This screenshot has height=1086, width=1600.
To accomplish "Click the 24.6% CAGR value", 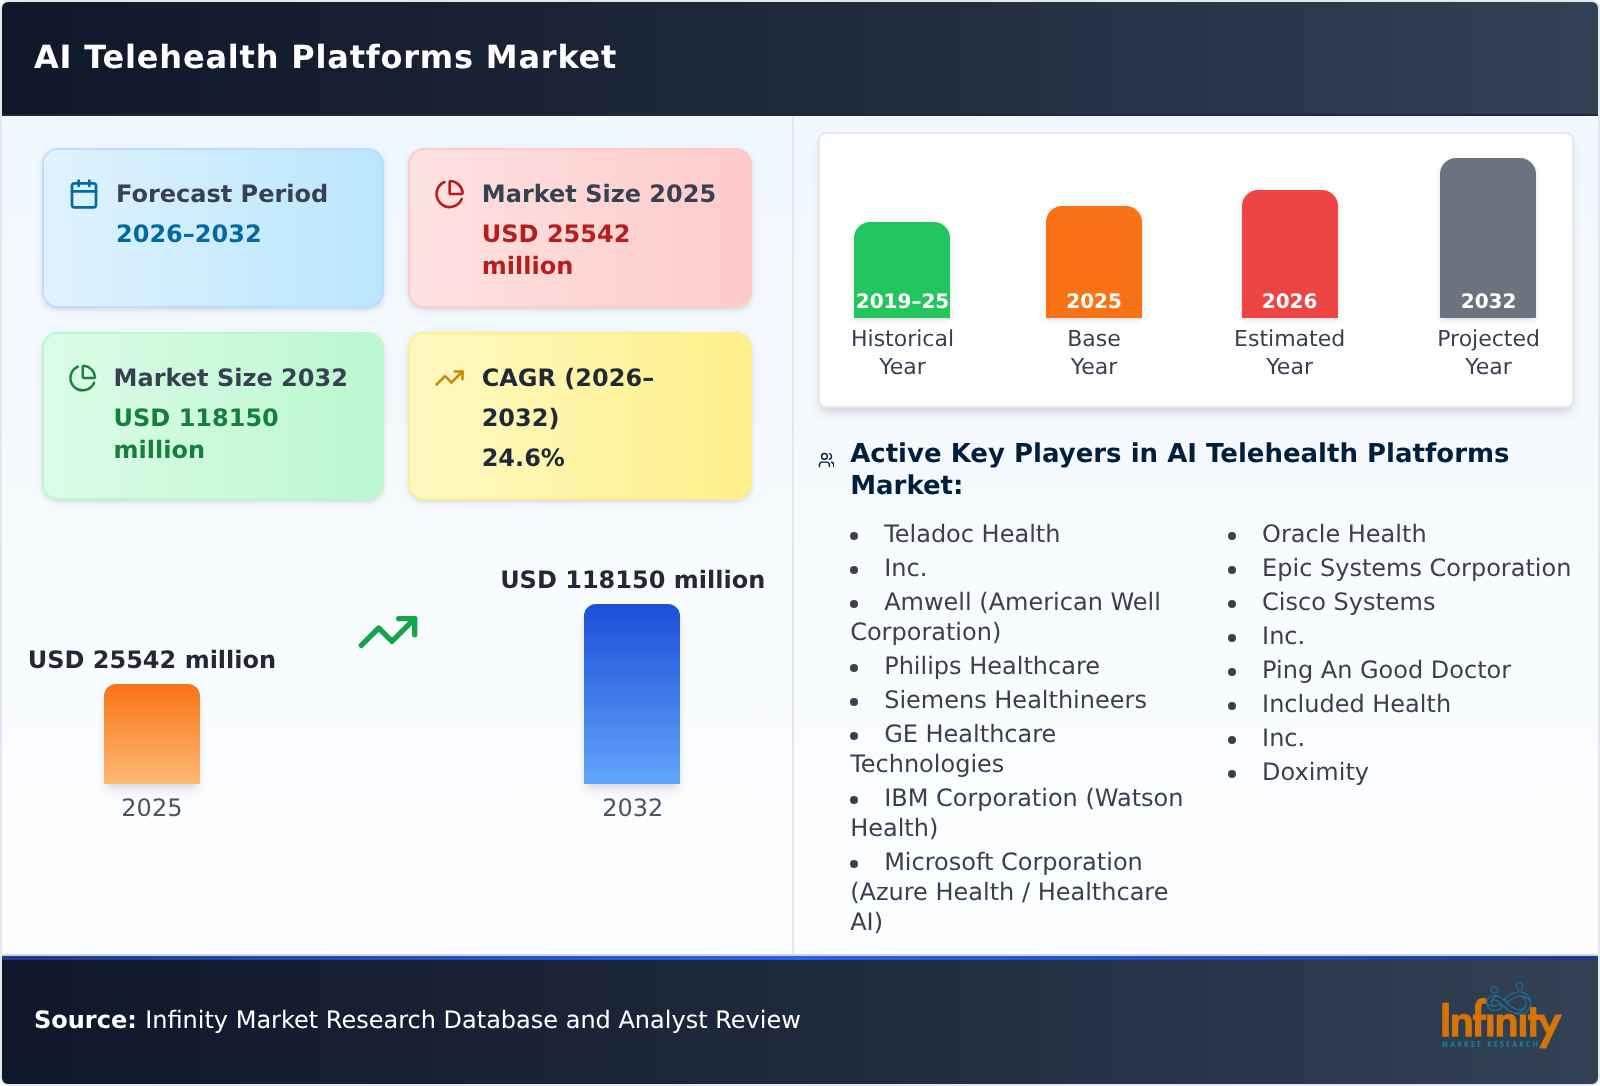I will (x=523, y=458).
